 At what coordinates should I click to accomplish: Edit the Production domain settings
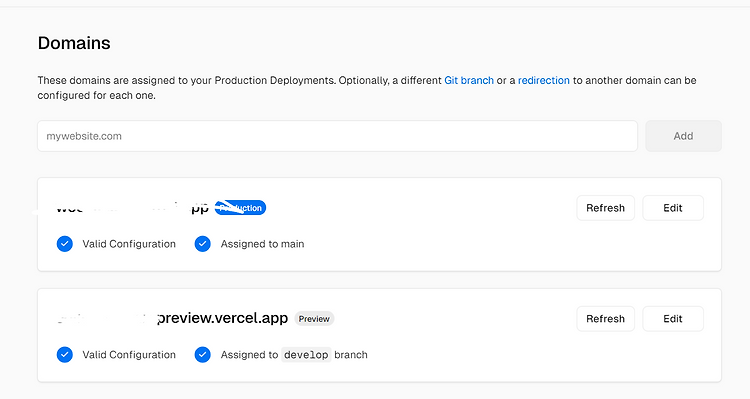point(673,208)
